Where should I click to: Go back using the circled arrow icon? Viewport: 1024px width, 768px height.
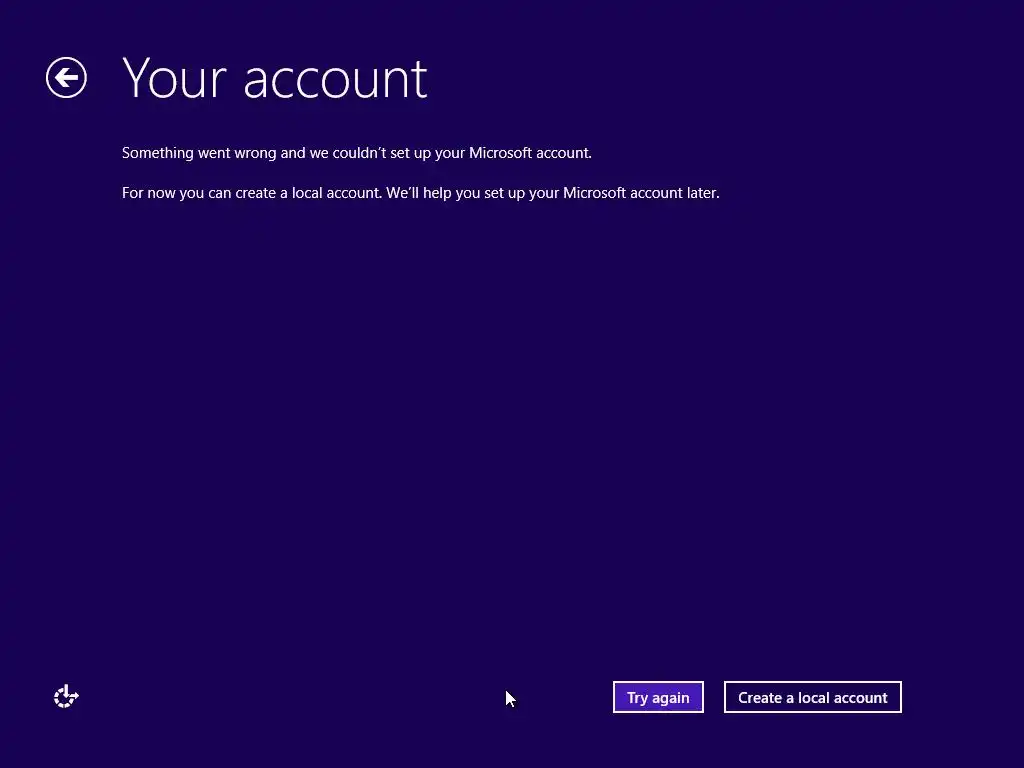66,78
